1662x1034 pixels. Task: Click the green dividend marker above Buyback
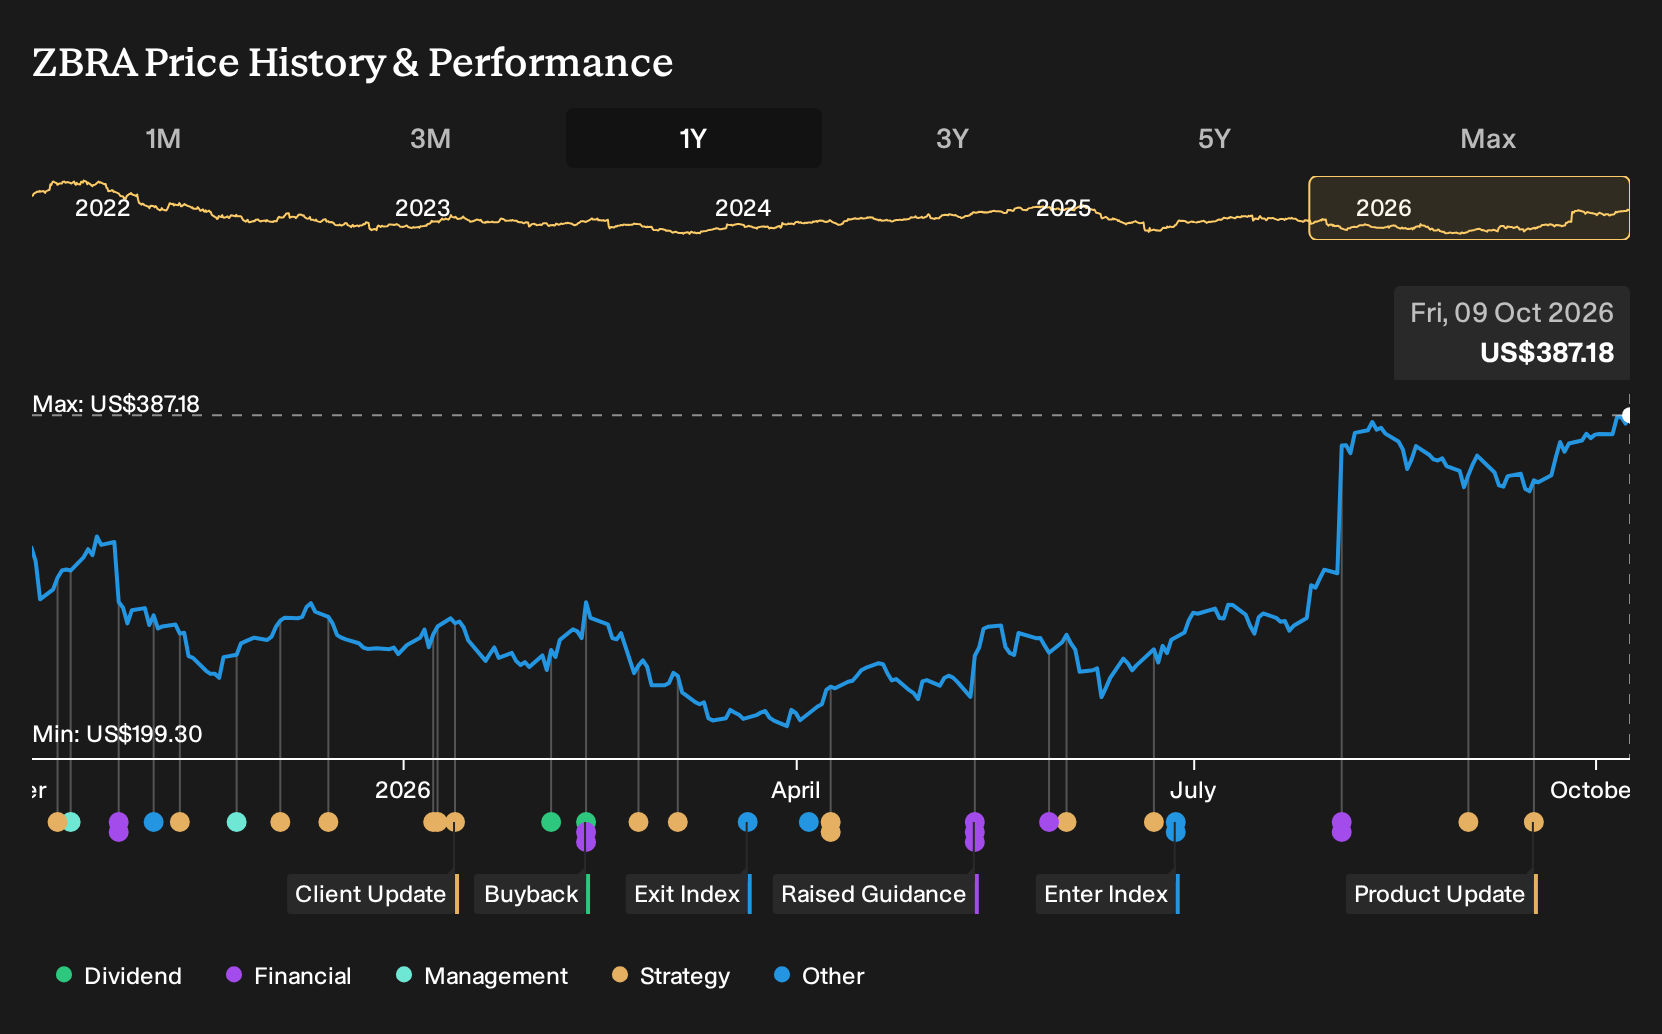click(586, 822)
